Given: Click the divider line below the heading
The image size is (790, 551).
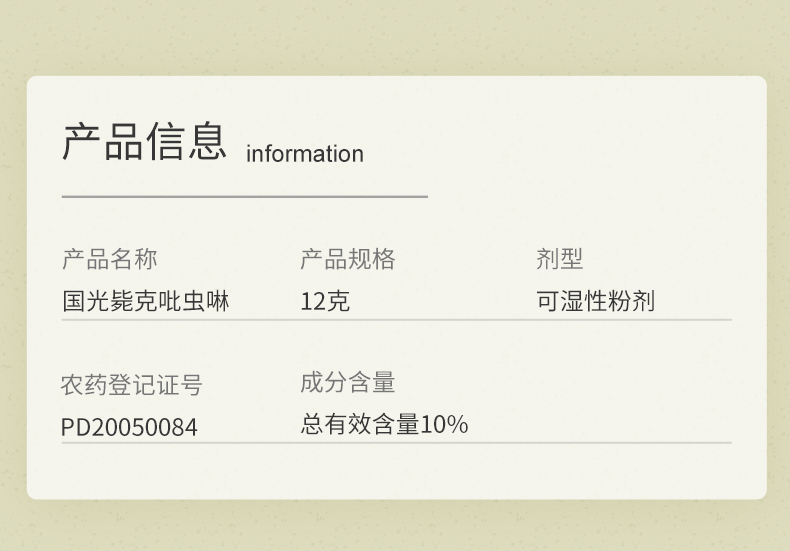Looking at the screenshot, I should [244, 197].
